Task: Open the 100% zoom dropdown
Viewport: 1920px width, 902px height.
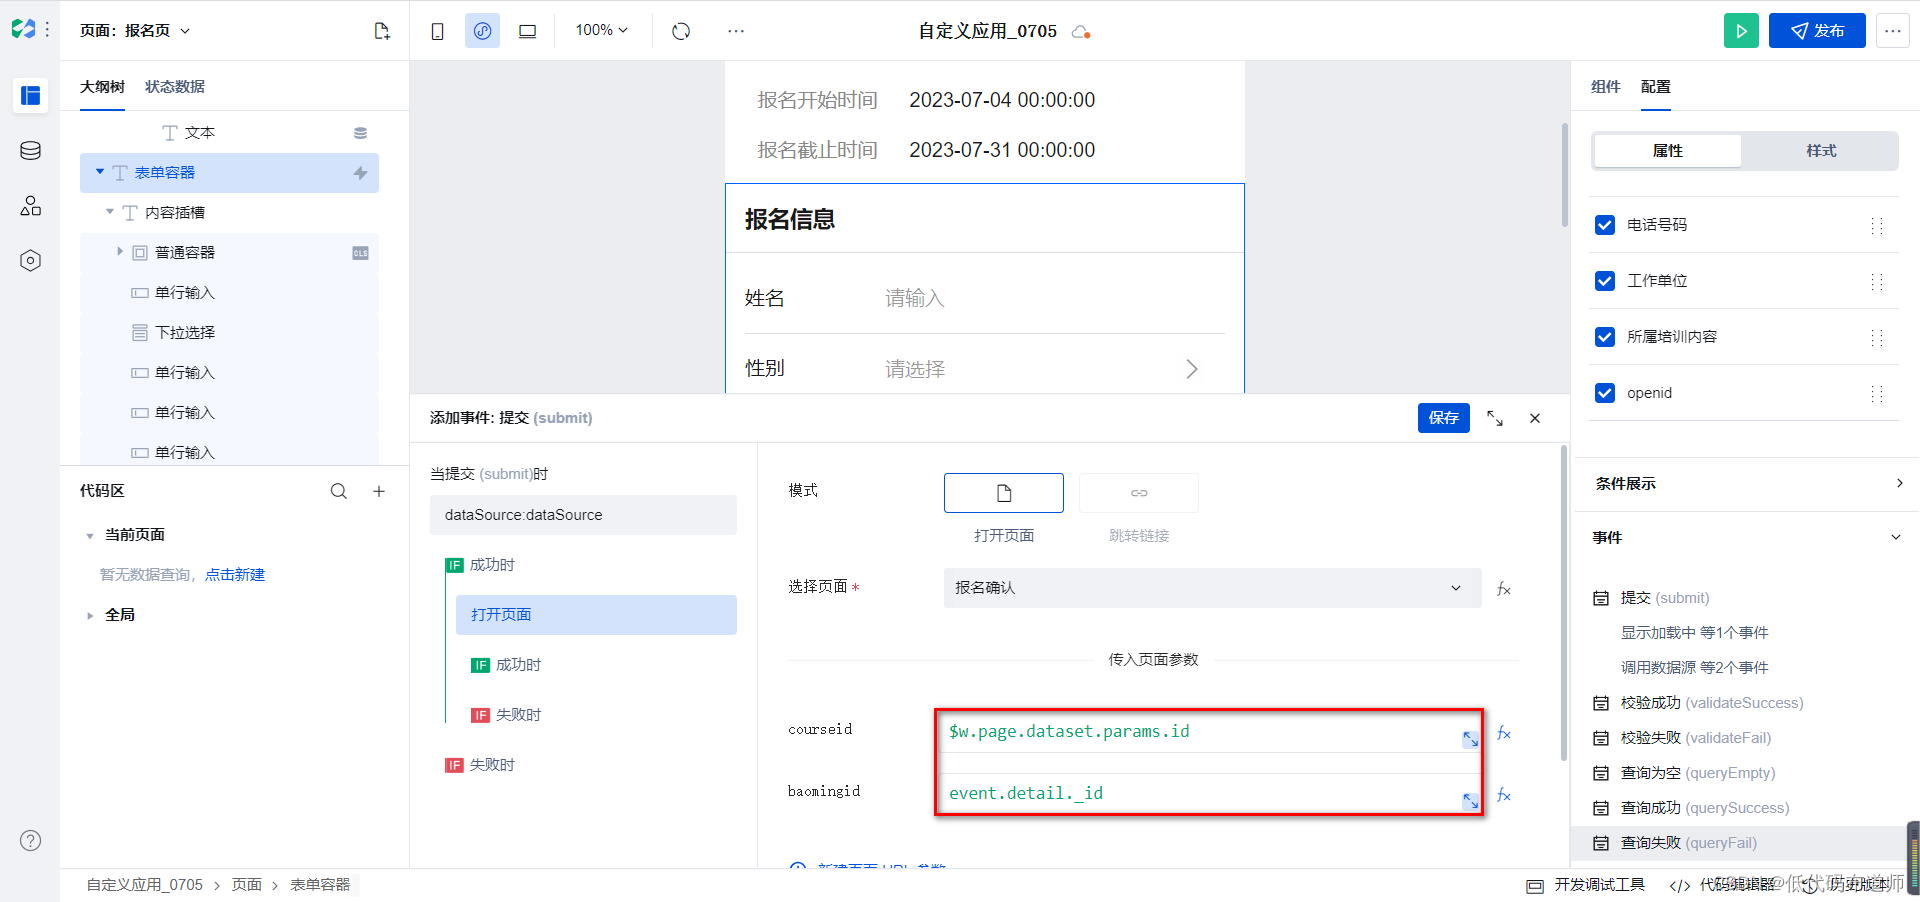Action: tap(601, 31)
